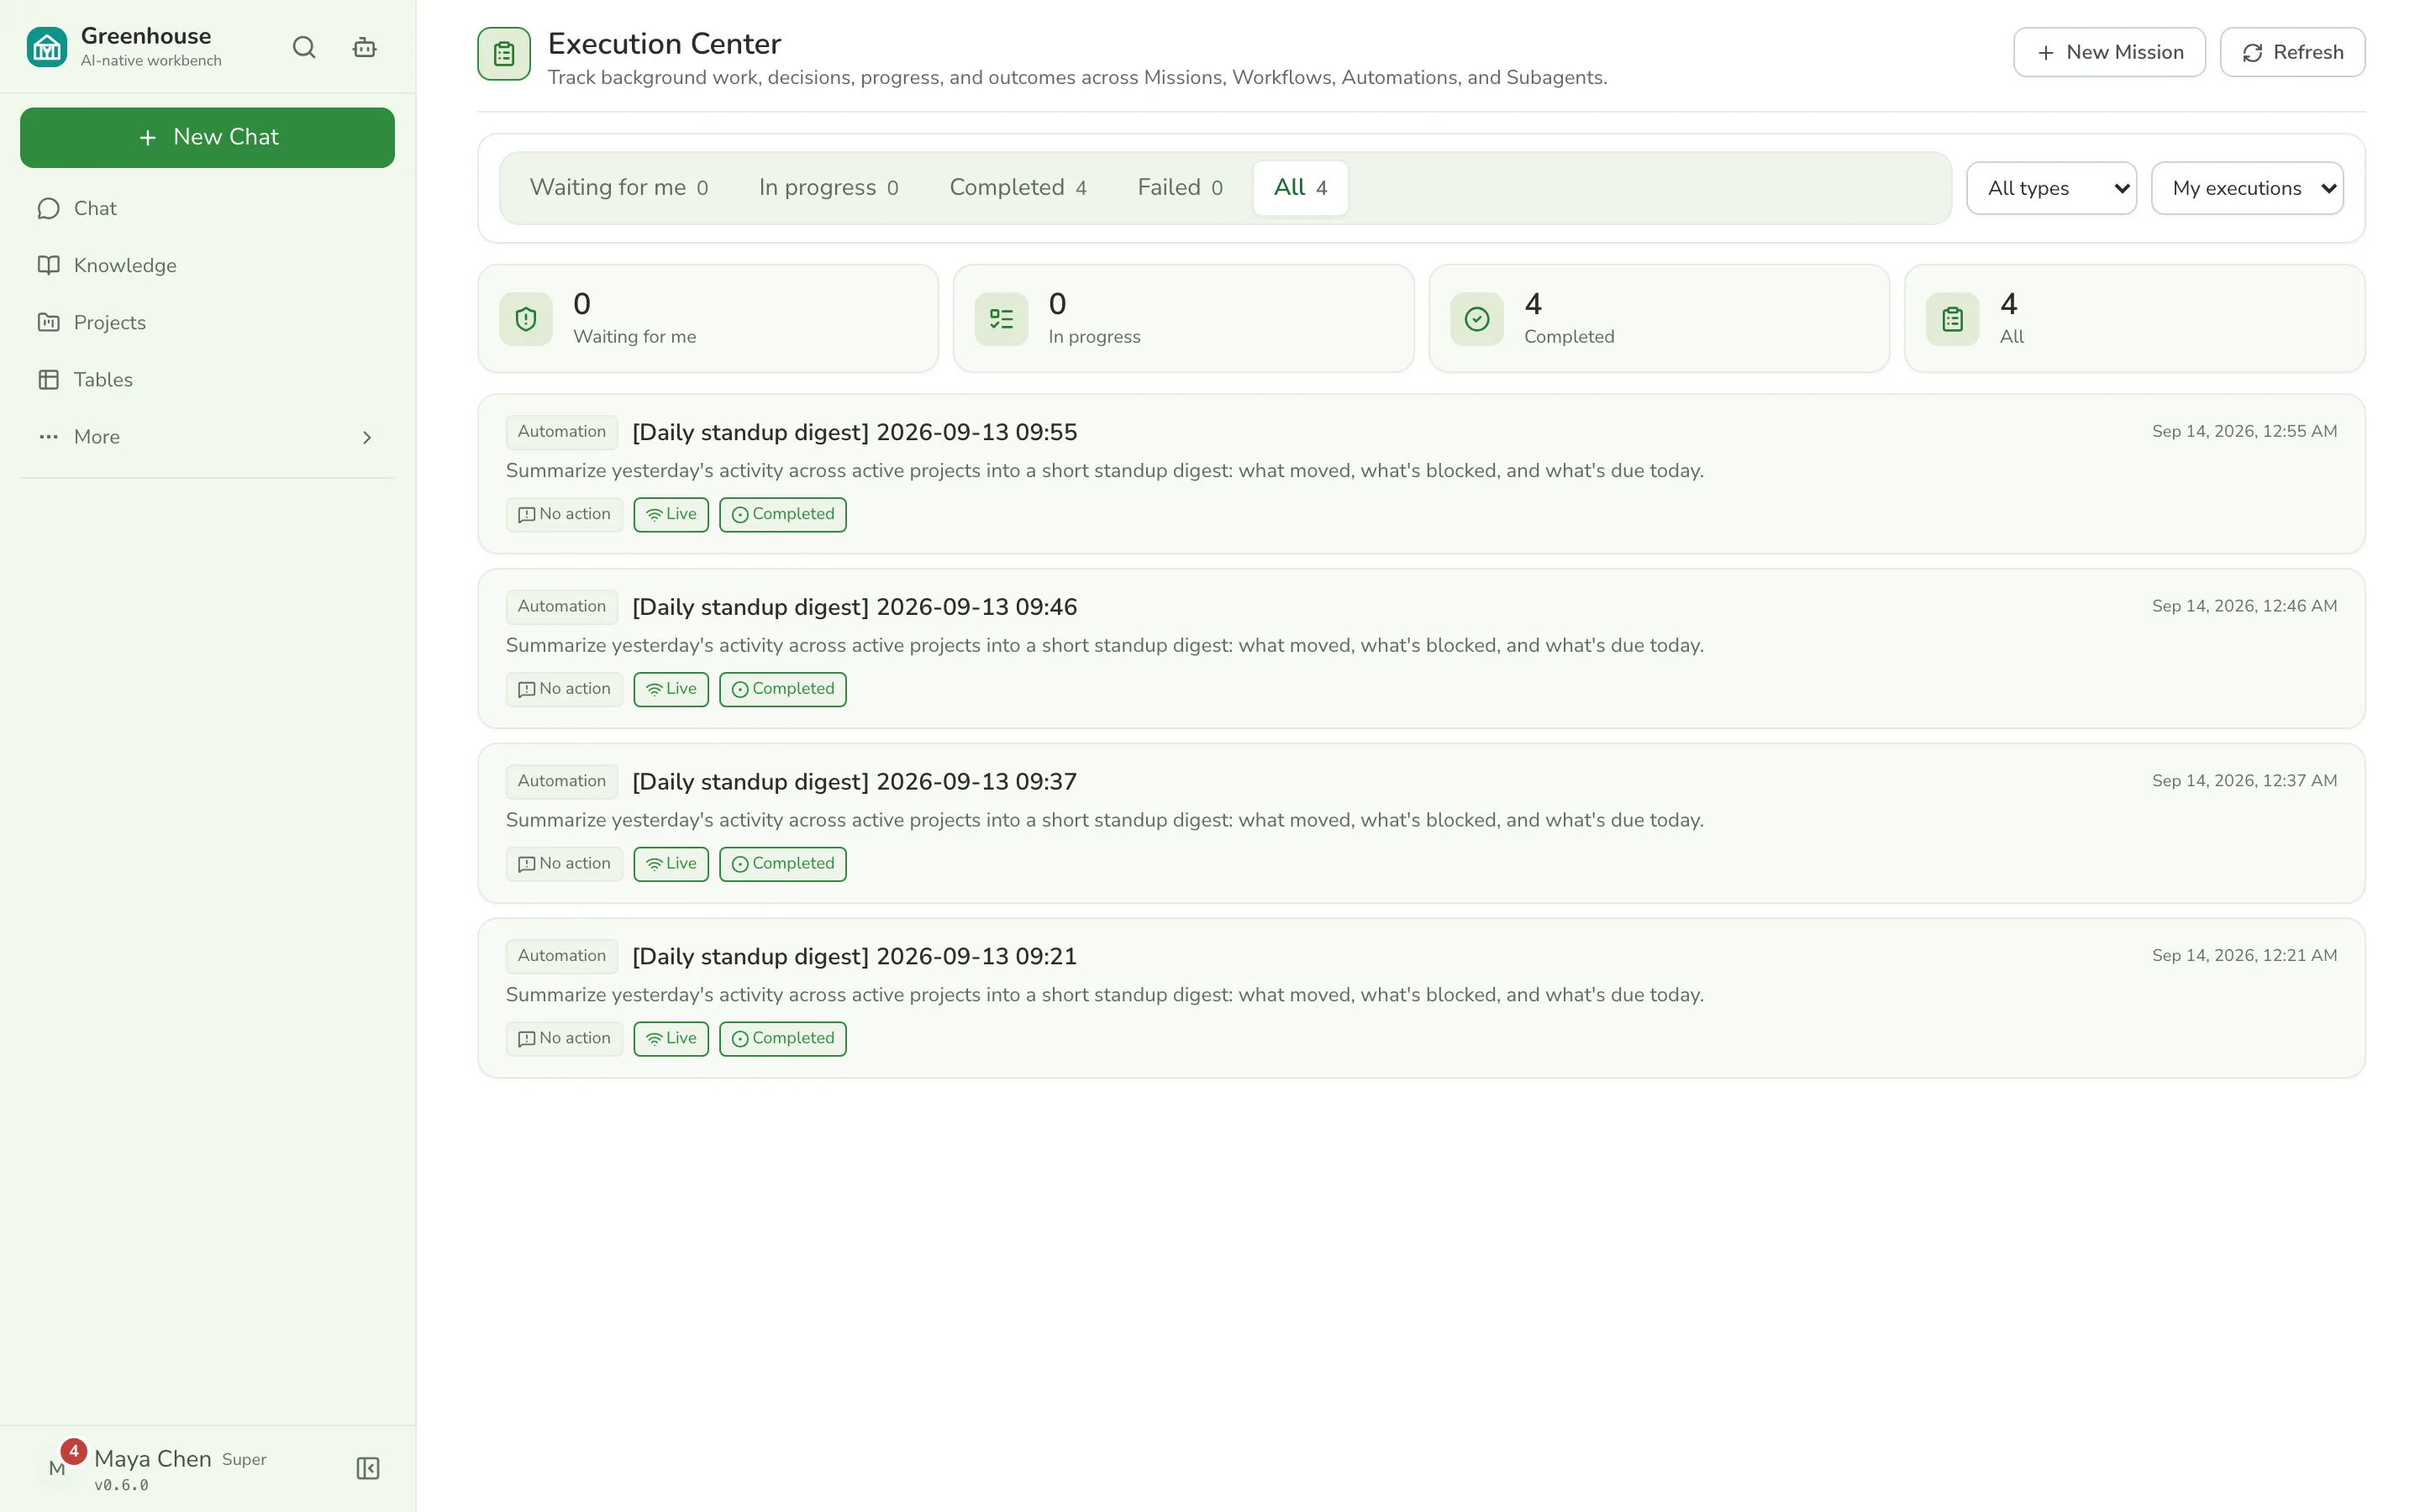
Task: Go to Projects in the sidebar
Action: [x=207, y=322]
